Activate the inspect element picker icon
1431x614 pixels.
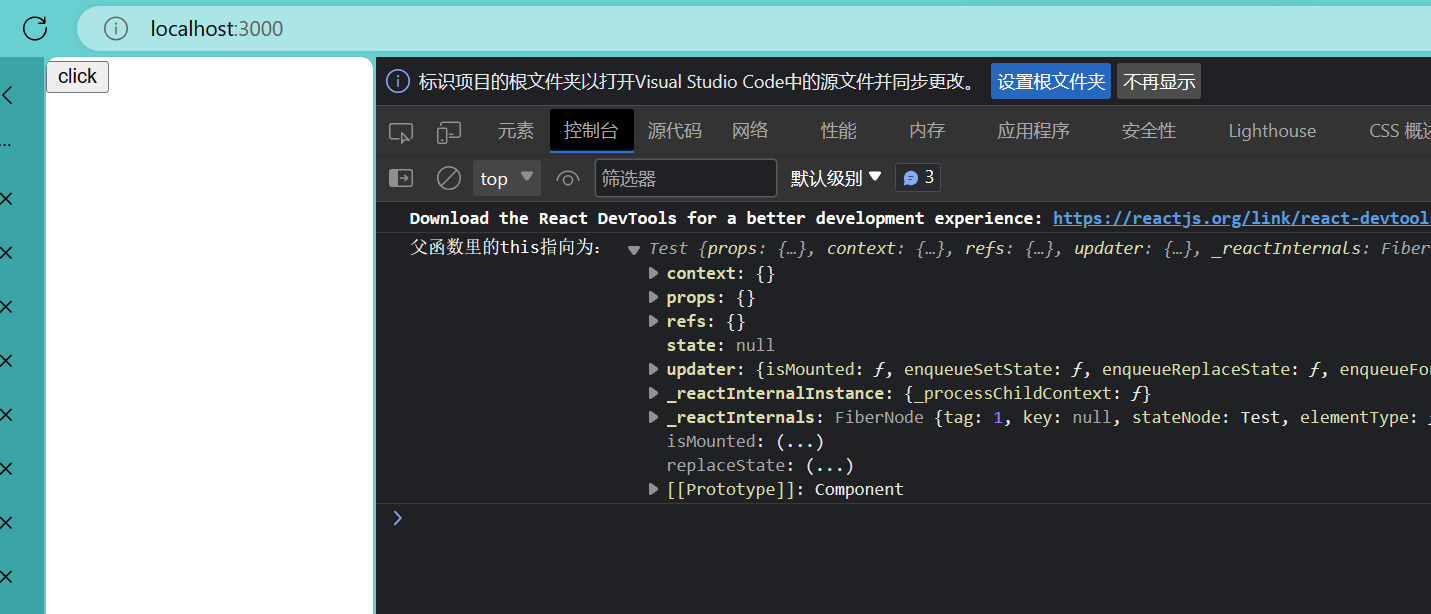click(x=401, y=132)
